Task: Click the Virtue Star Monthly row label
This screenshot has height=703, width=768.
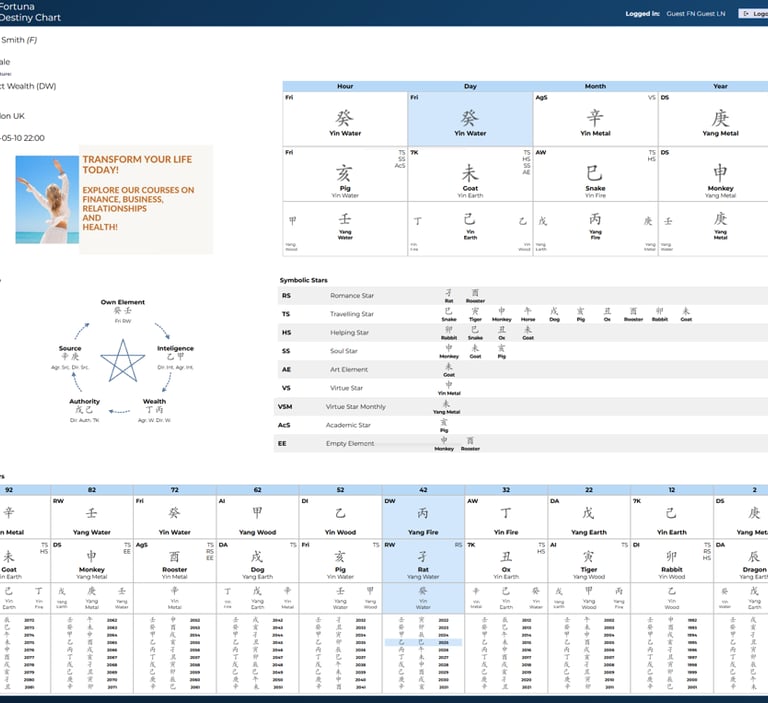Action: pyautogui.click(x=356, y=407)
